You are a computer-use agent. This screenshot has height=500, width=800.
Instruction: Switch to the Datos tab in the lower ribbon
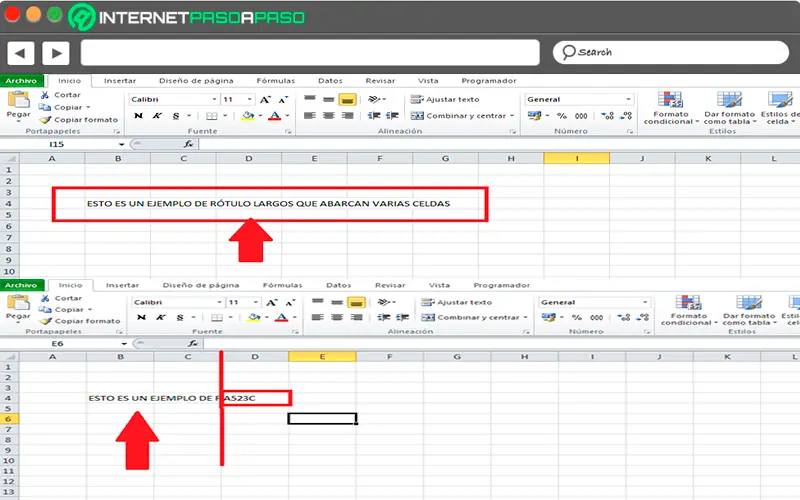(339, 285)
